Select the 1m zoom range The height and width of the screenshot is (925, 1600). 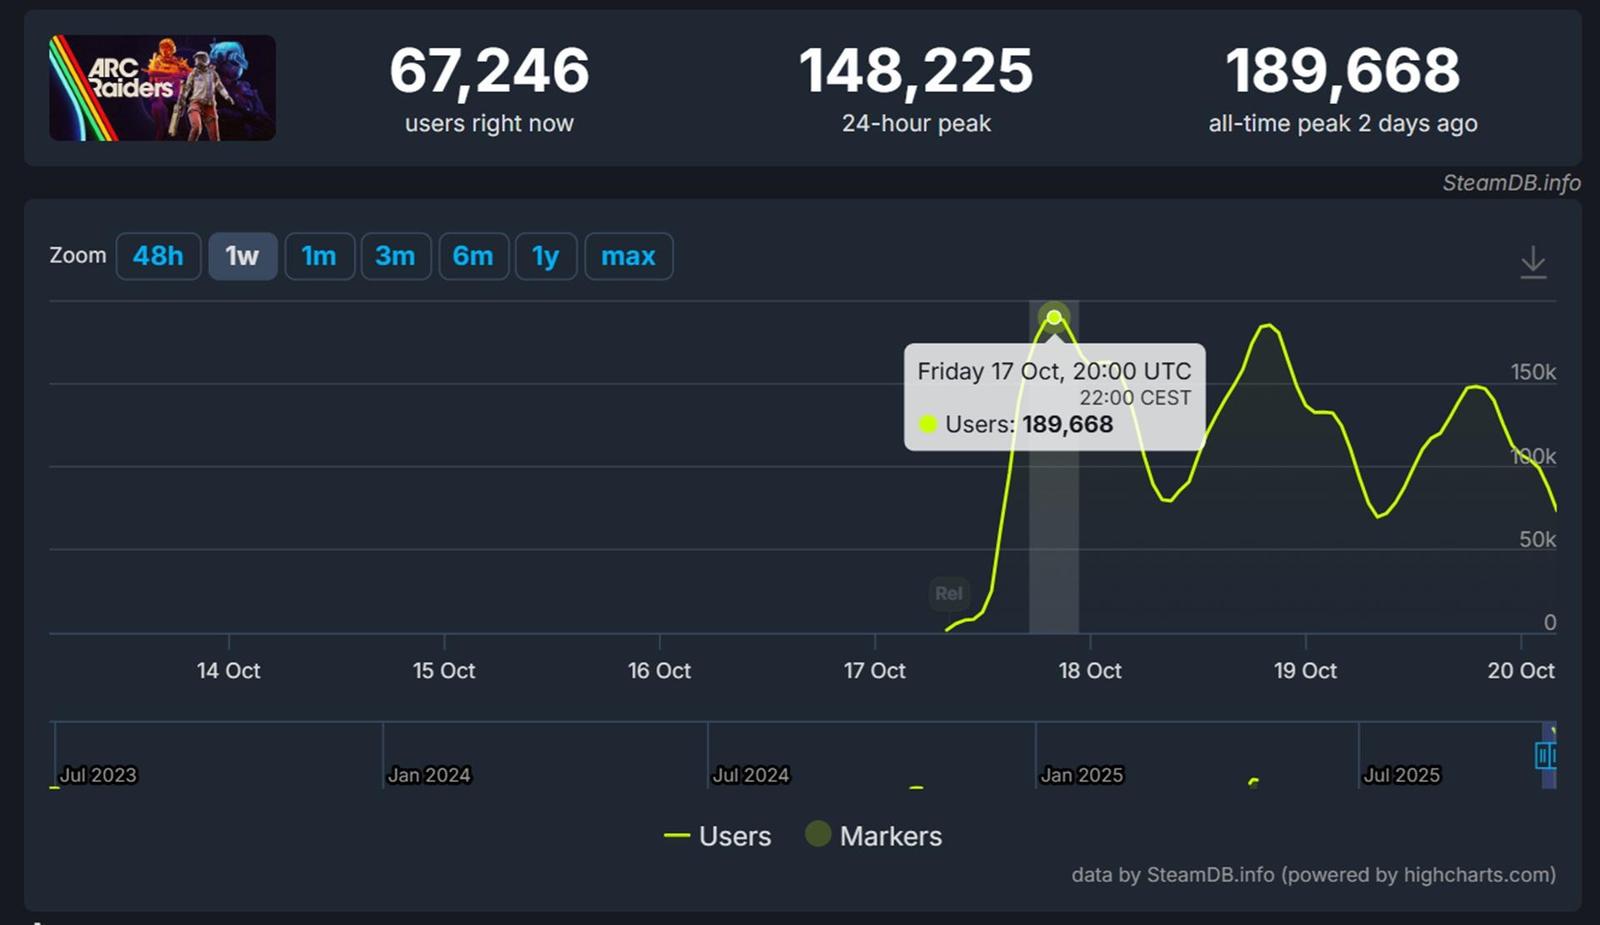(319, 256)
